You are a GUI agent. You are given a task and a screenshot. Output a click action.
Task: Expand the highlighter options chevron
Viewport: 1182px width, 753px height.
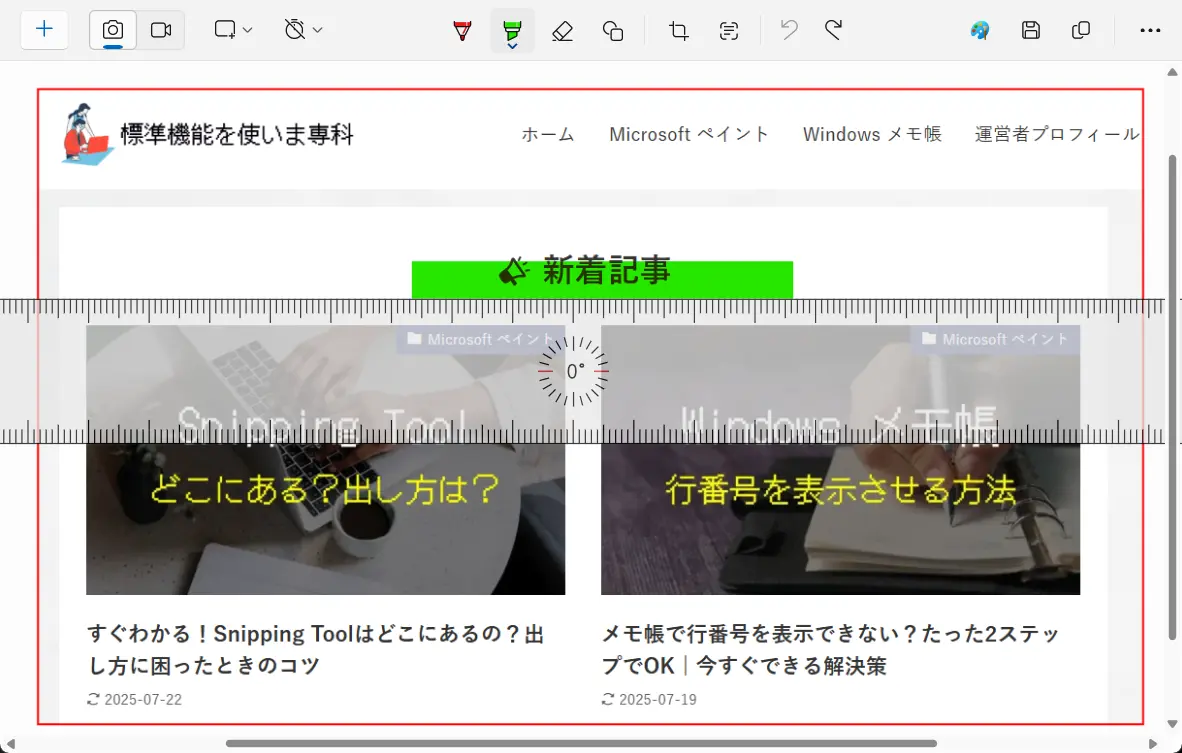pyautogui.click(x=512, y=47)
